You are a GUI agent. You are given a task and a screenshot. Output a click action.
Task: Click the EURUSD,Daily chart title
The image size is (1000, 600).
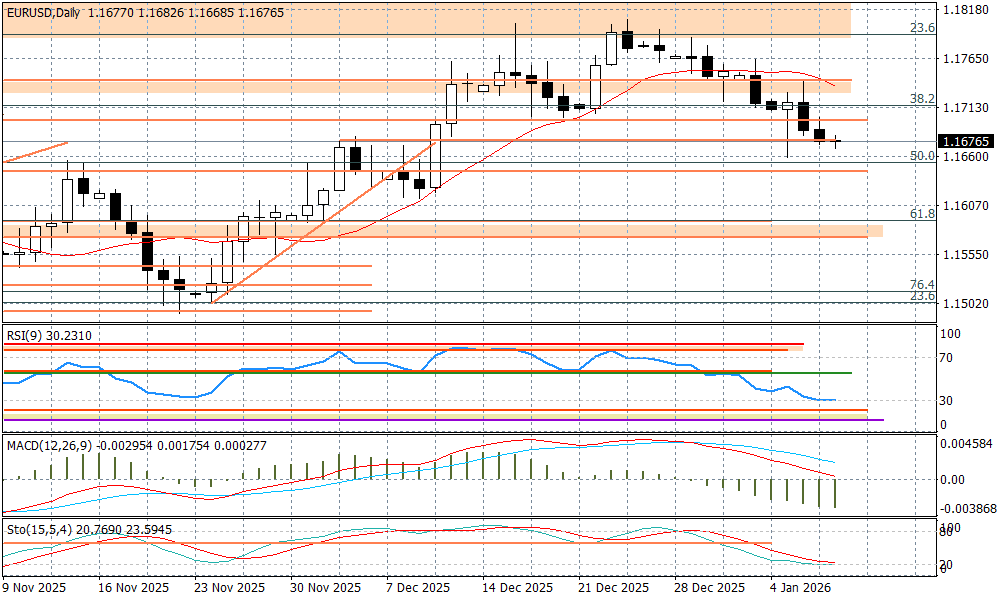[42, 12]
